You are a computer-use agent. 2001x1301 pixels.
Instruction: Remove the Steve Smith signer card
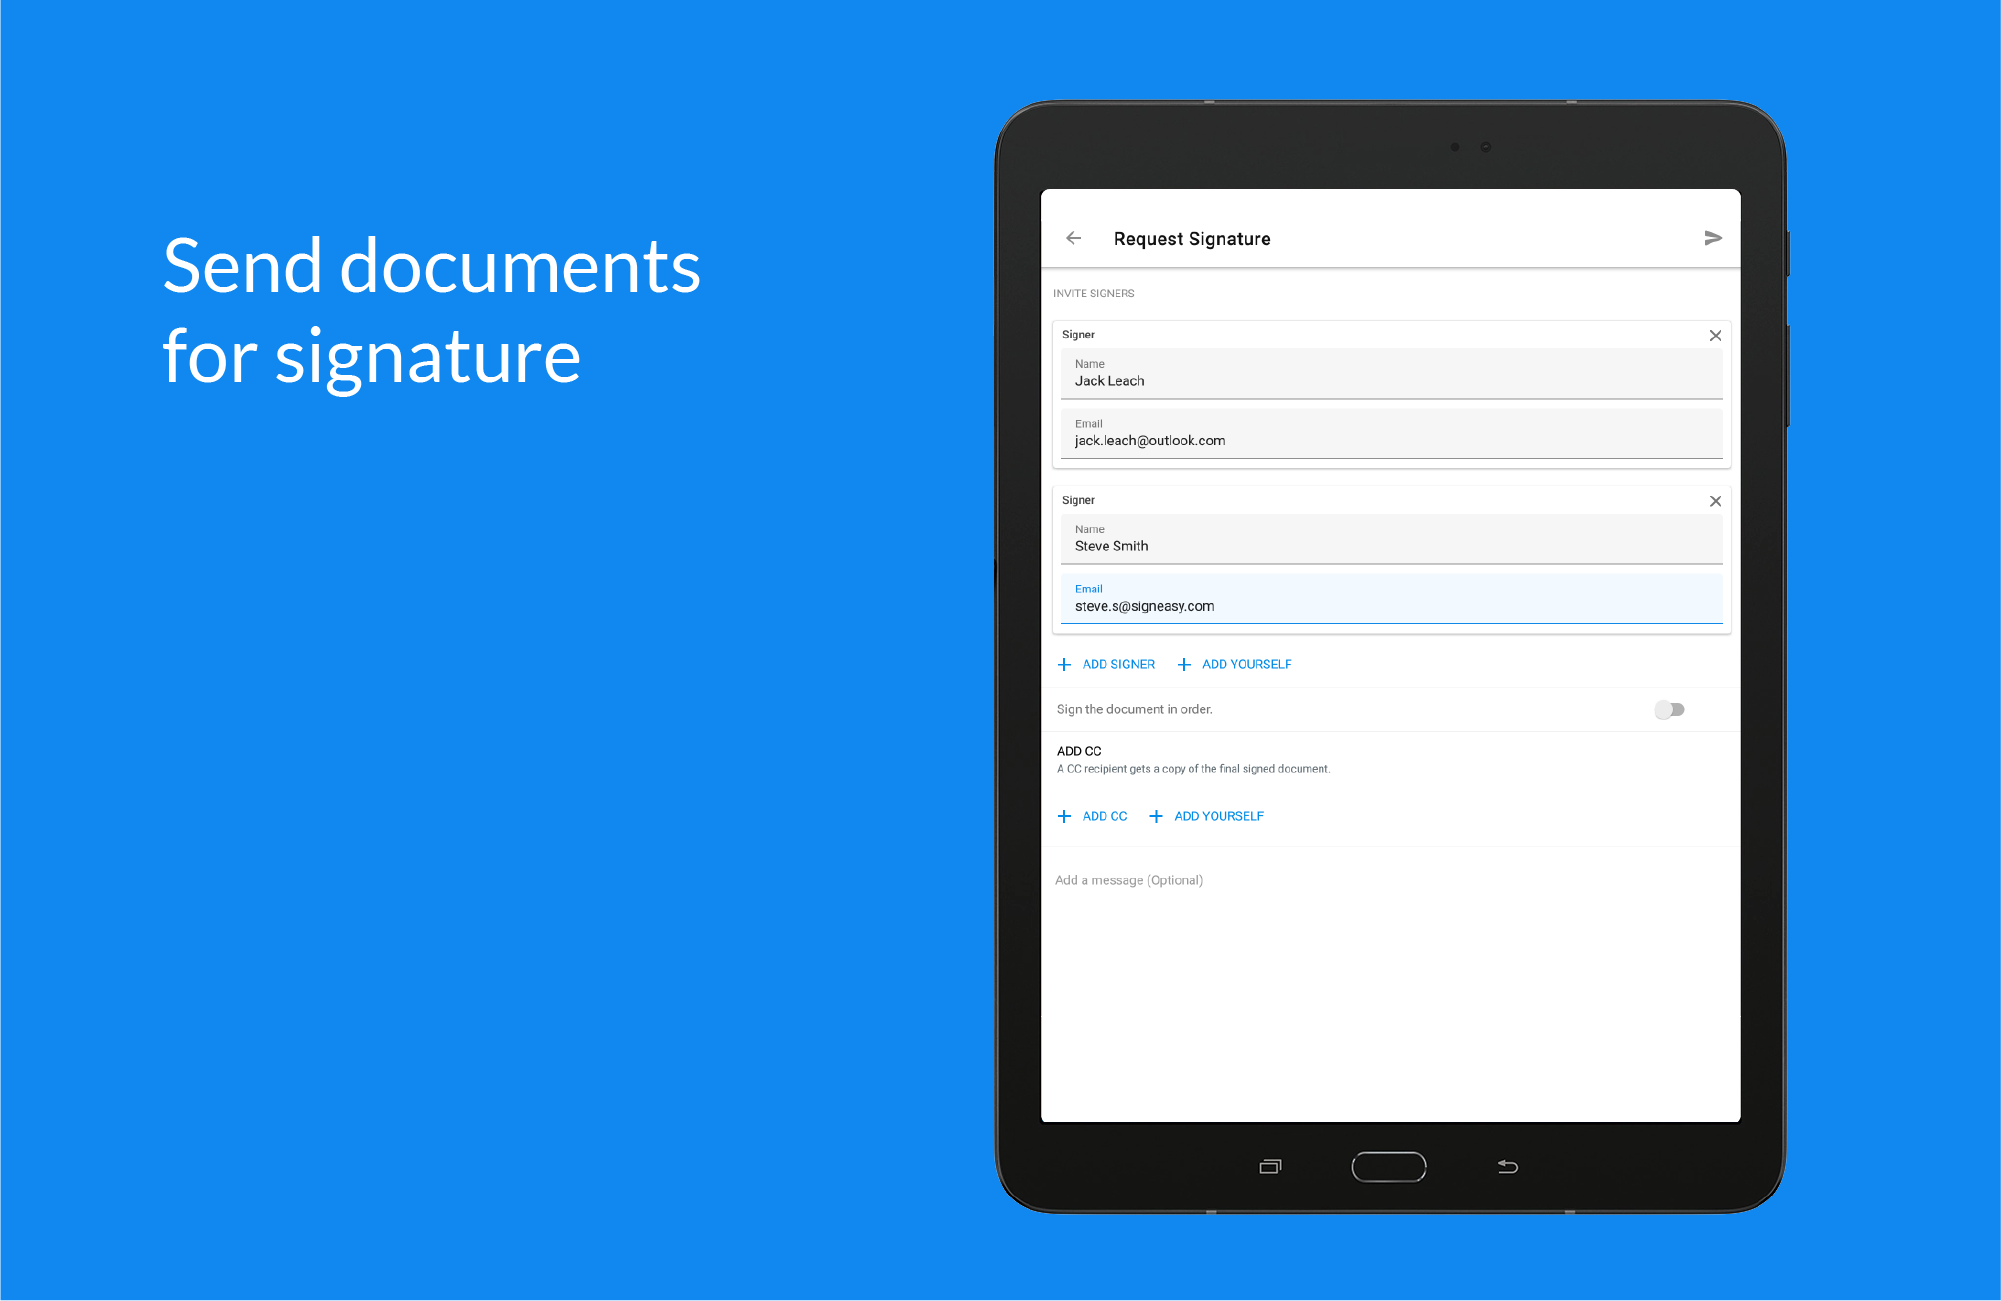tap(1715, 501)
